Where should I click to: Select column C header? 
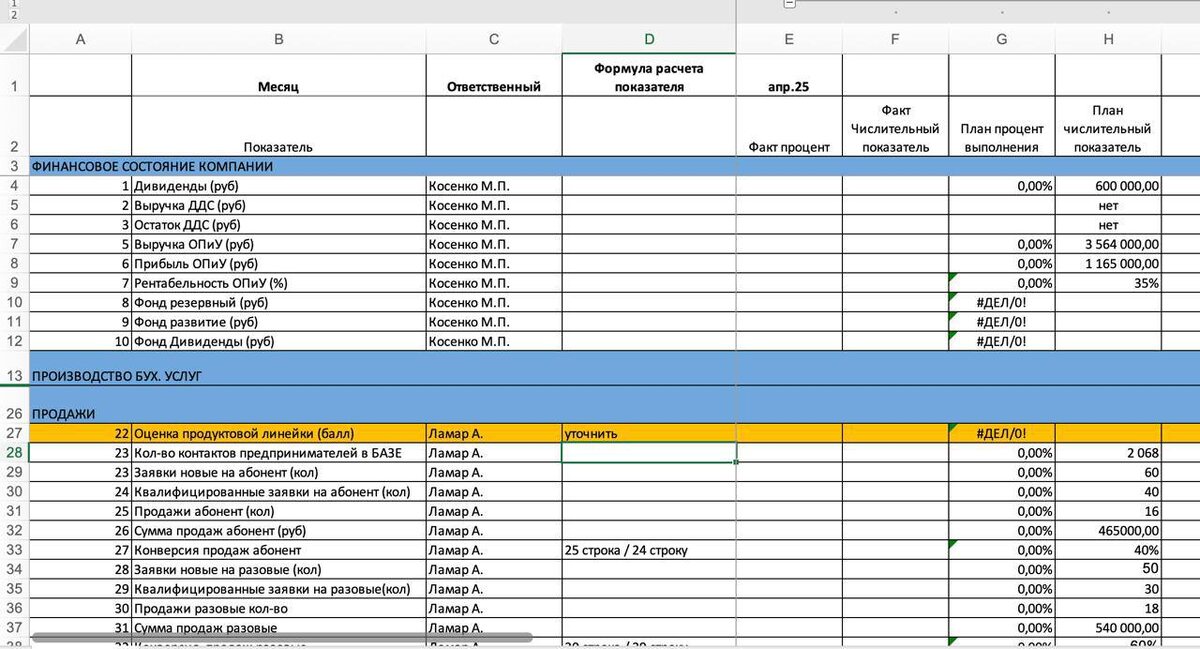coord(494,40)
